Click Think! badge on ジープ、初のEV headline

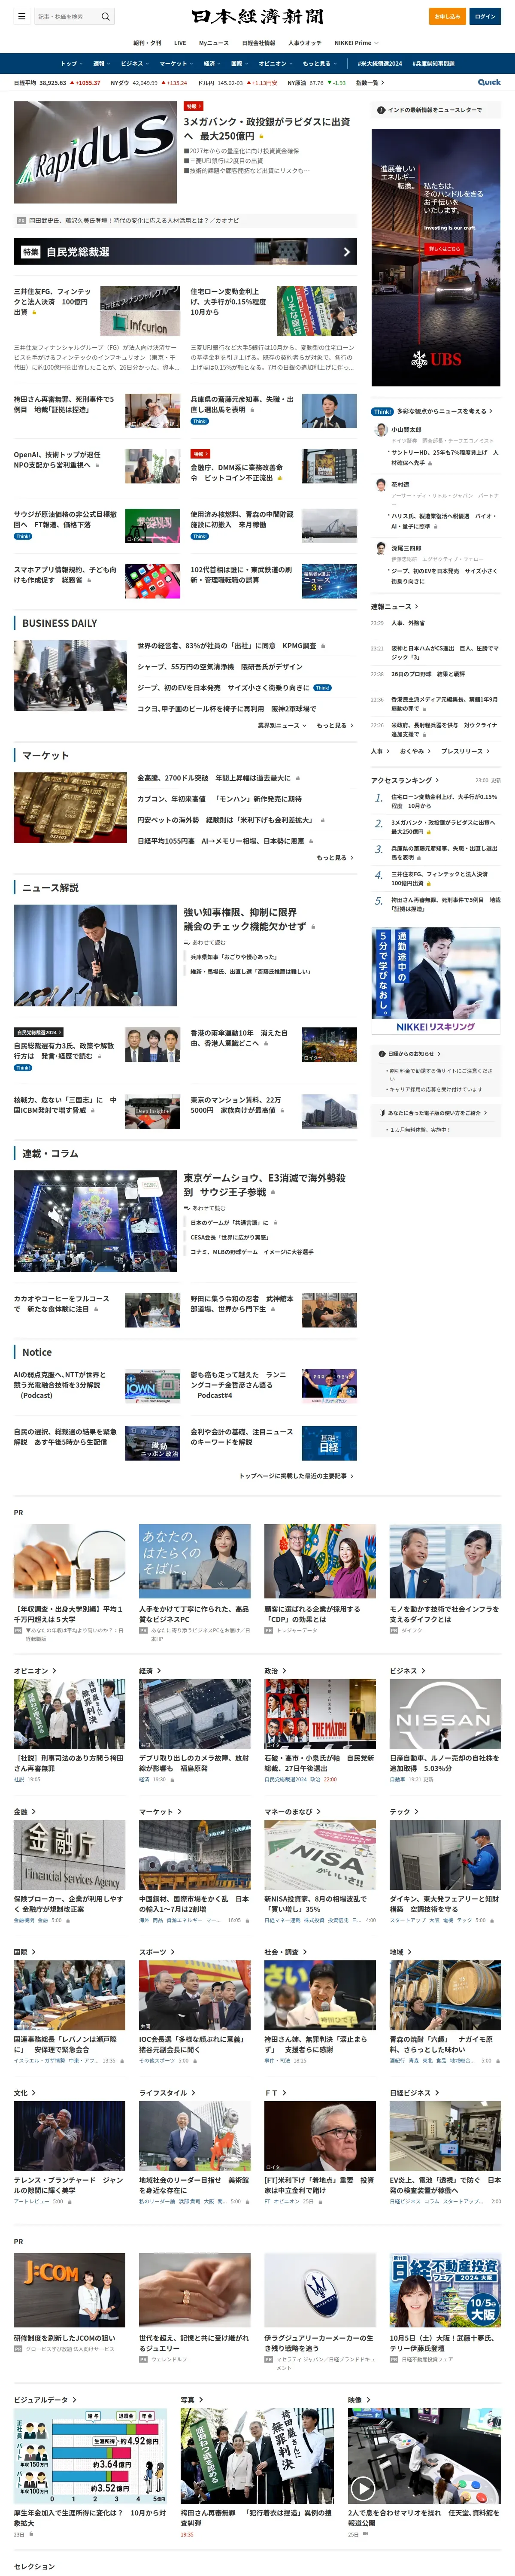click(x=322, y=688)
